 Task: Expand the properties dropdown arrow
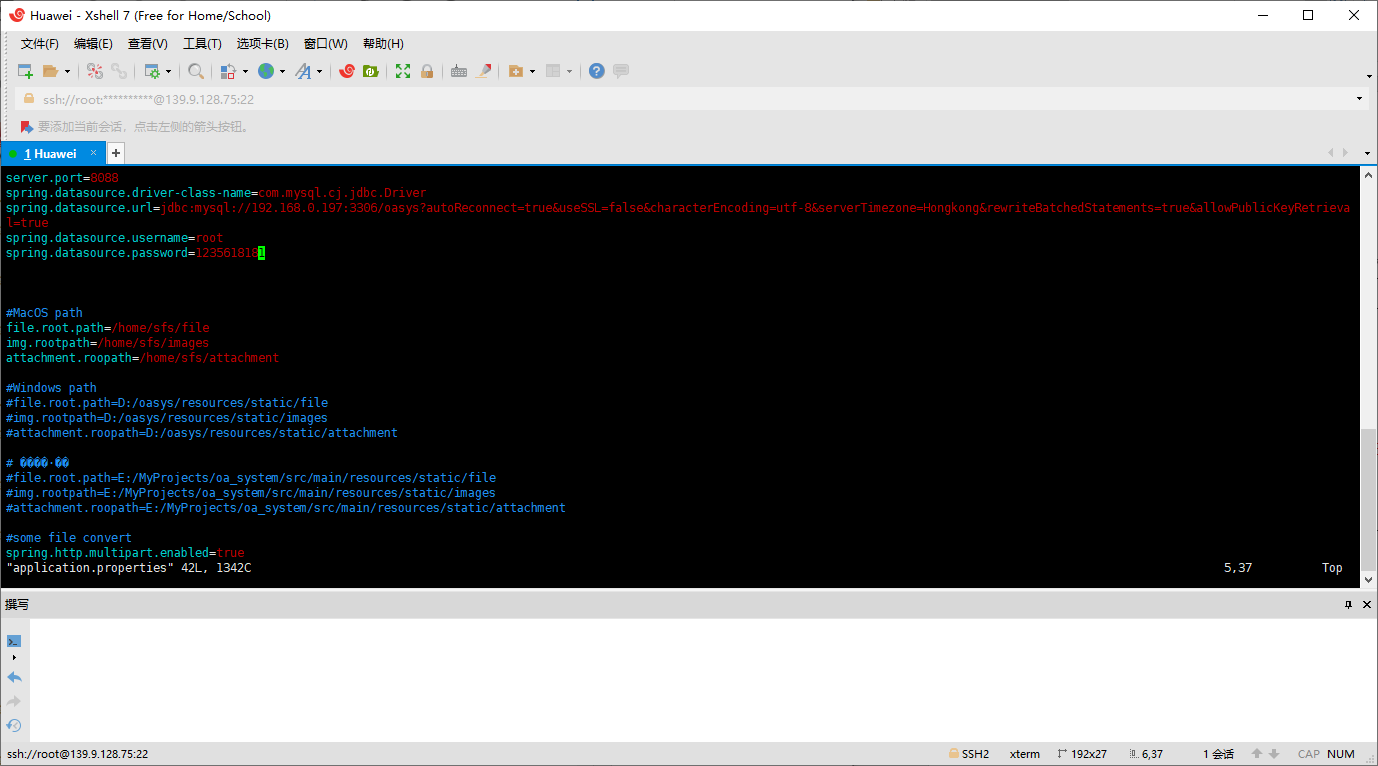168,71
